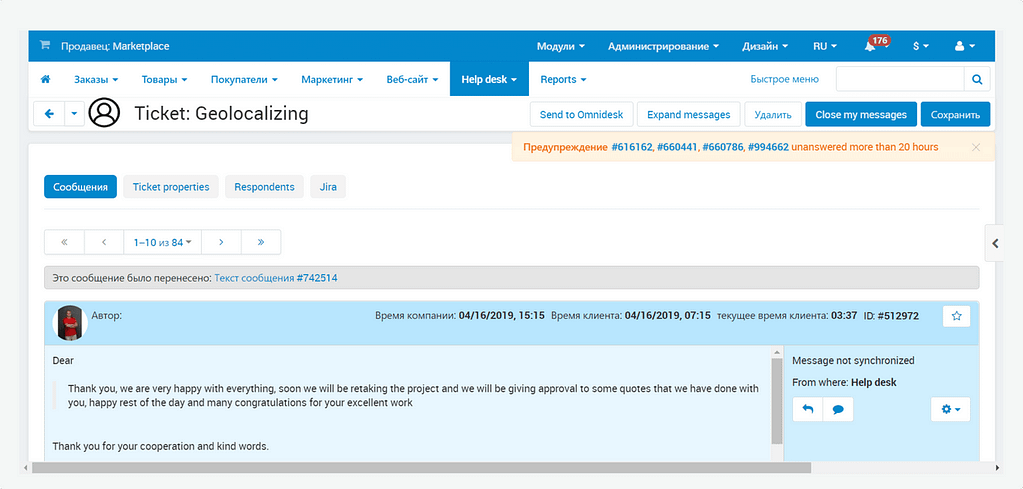Star the message with ID #512972
Viewport: 1023px width, 489px height.
tap(956, 316)
